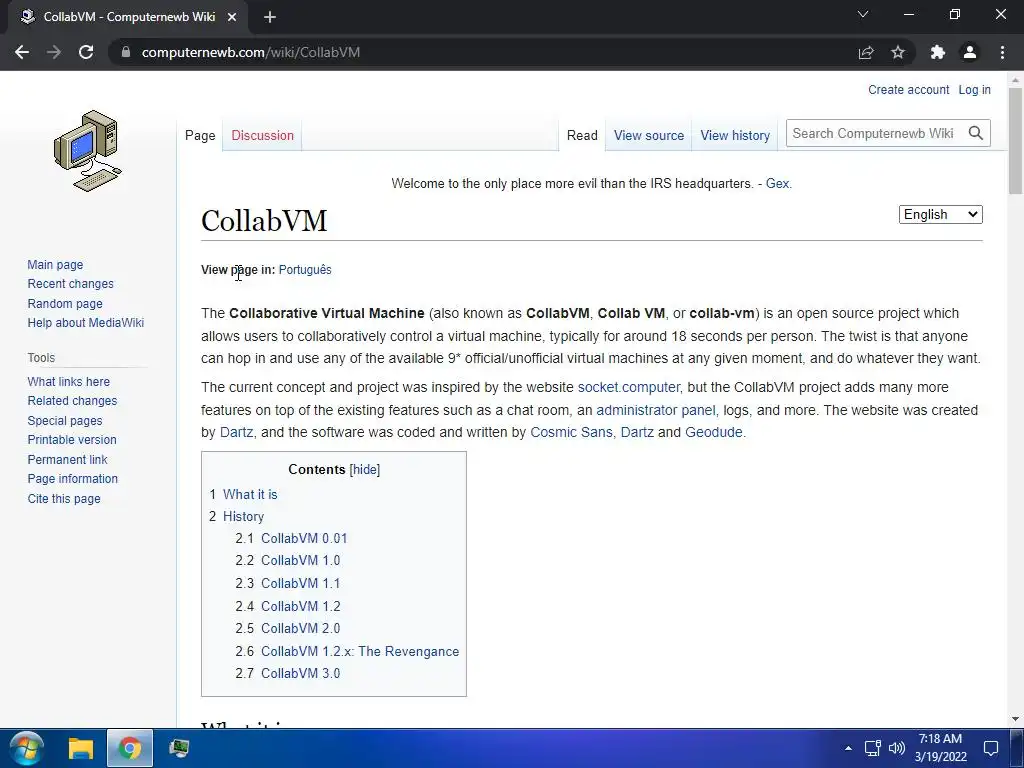
Task: Click the network tray icon
Action: [x=872, y=748]
